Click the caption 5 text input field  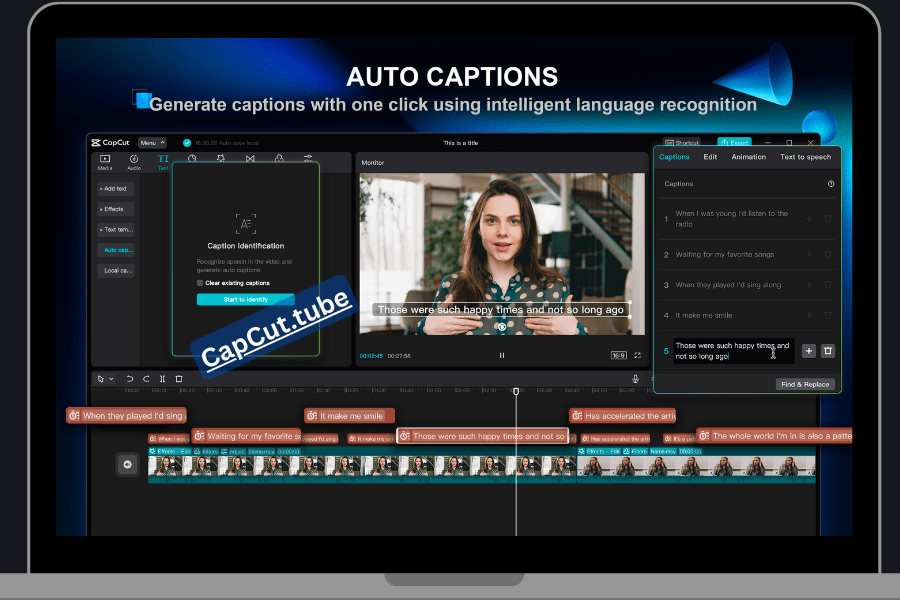click(733, 351)
